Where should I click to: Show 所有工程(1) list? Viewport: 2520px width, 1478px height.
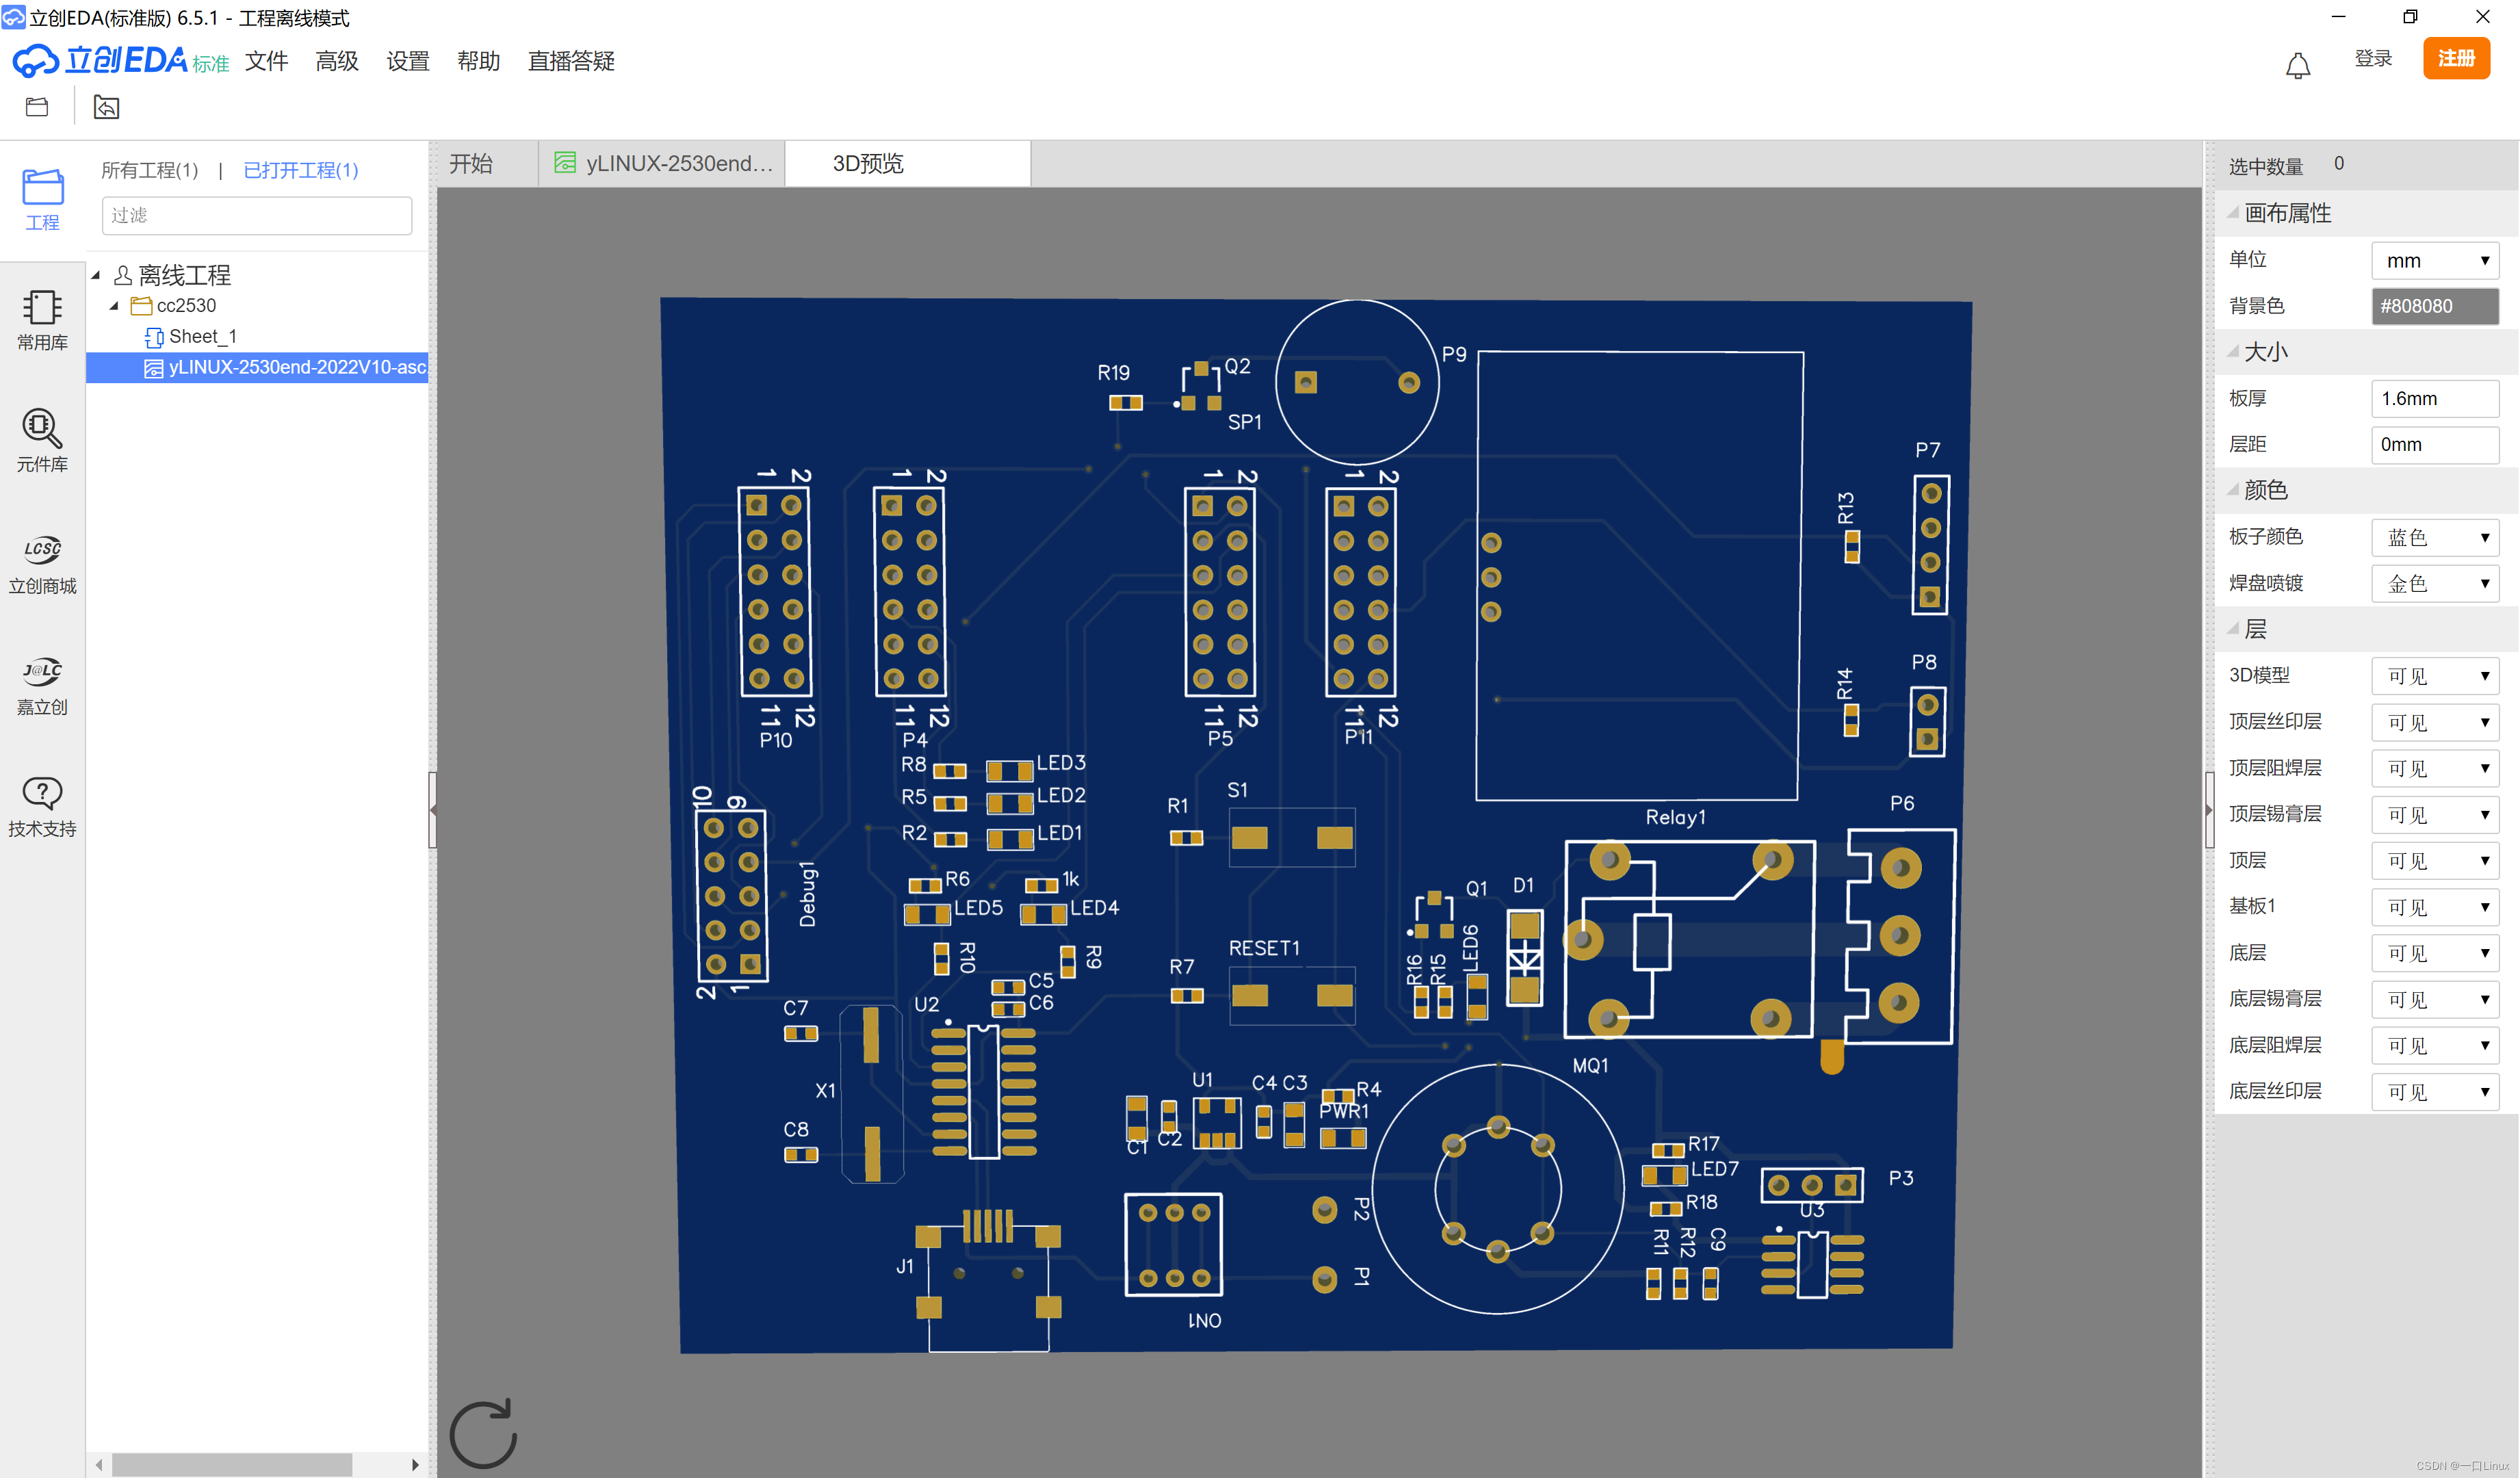pos(150,170)
